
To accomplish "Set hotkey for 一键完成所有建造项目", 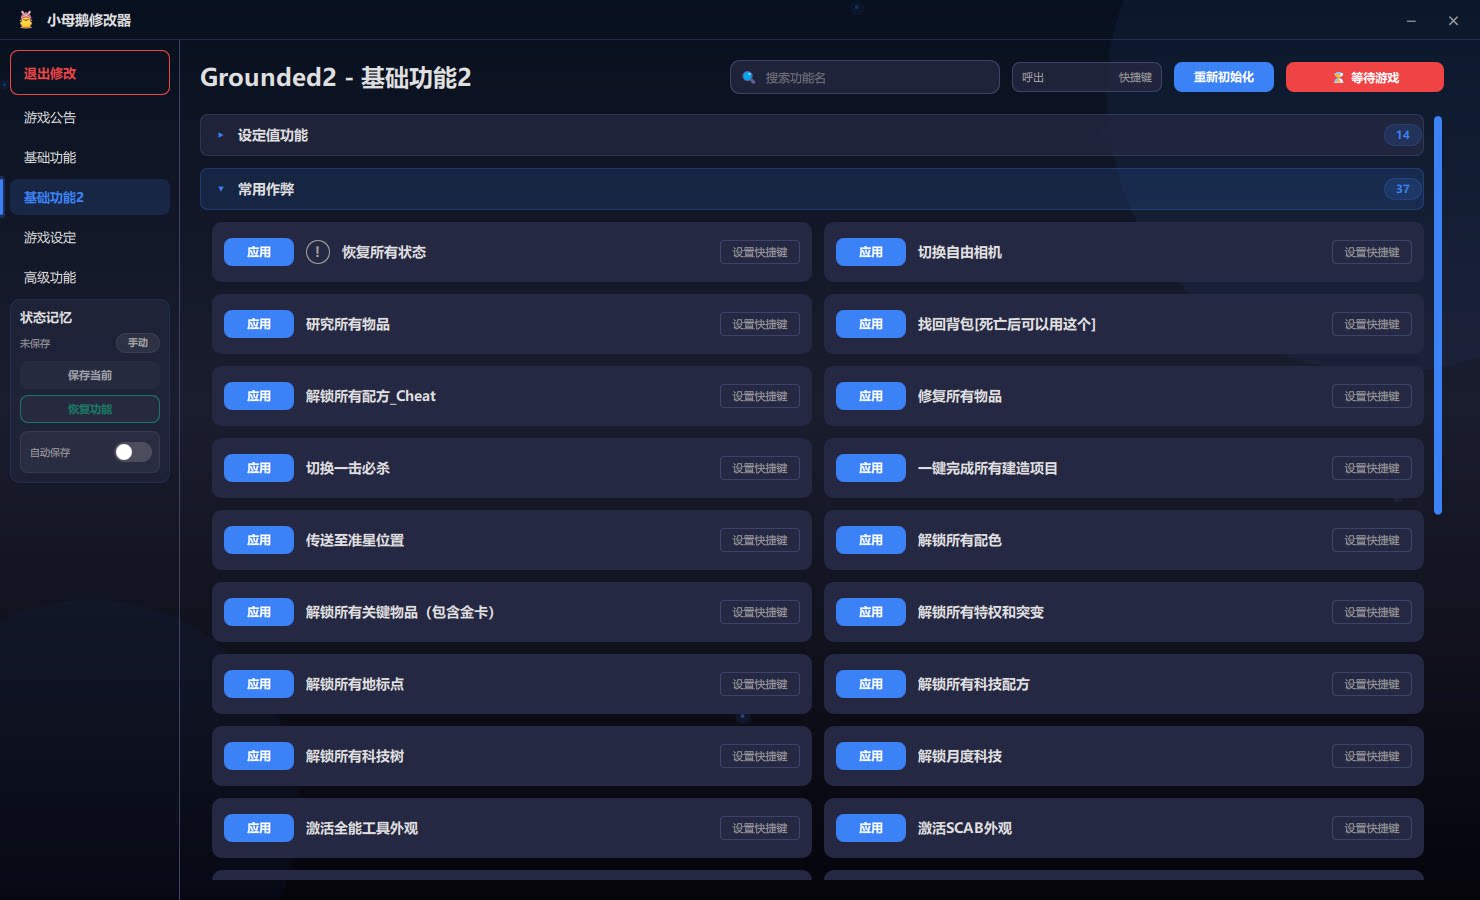I will 1372,468.
